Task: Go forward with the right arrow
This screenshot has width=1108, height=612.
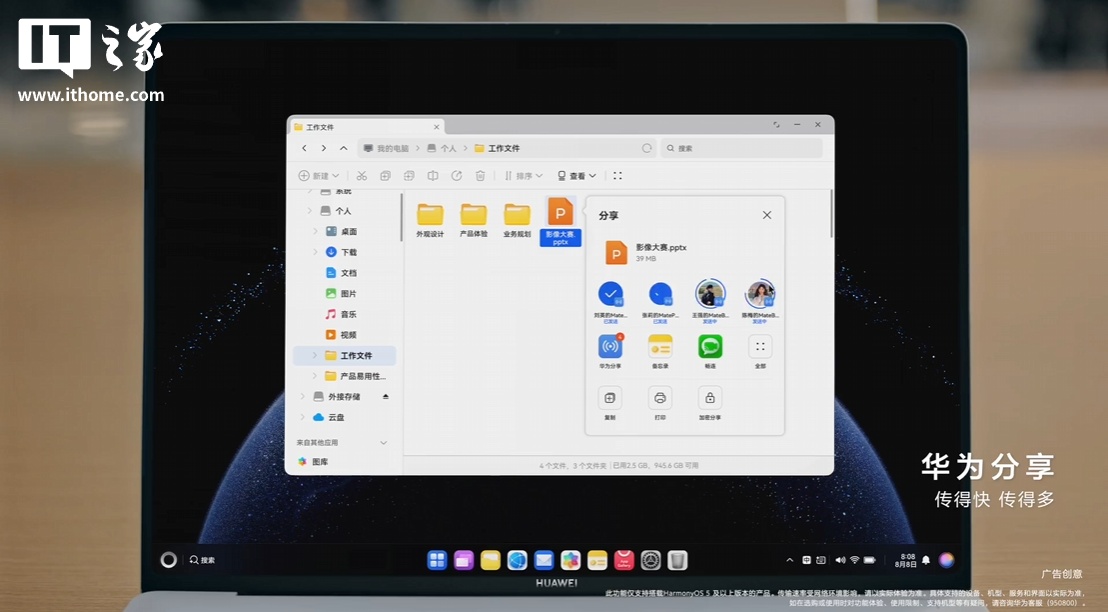Action: 324,148
